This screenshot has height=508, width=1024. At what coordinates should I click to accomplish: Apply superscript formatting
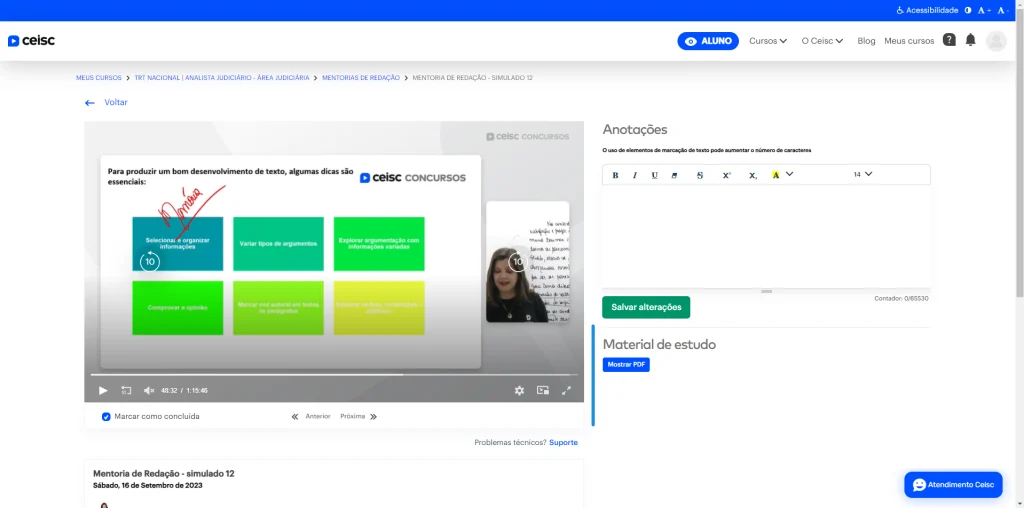pos(726,175)
